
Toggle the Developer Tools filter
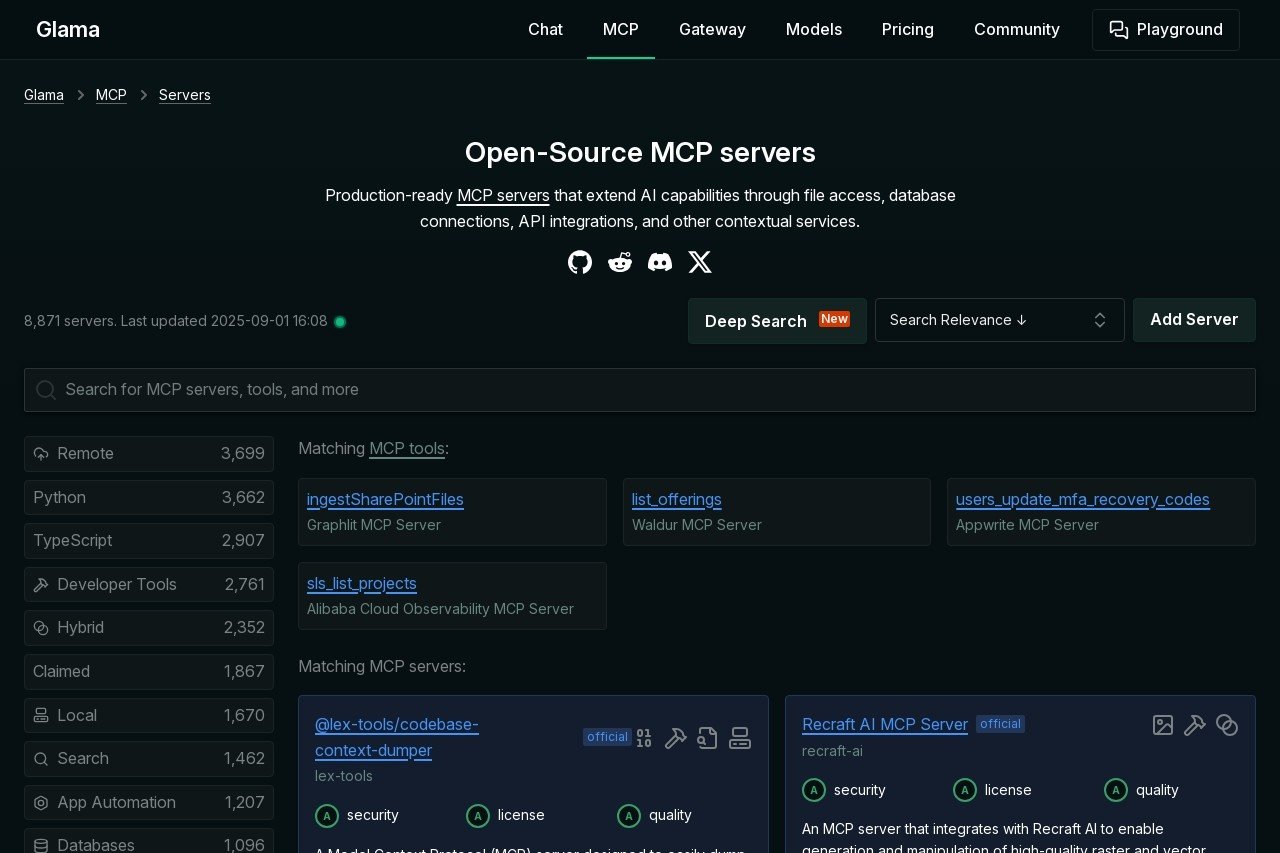coord(149,585)
